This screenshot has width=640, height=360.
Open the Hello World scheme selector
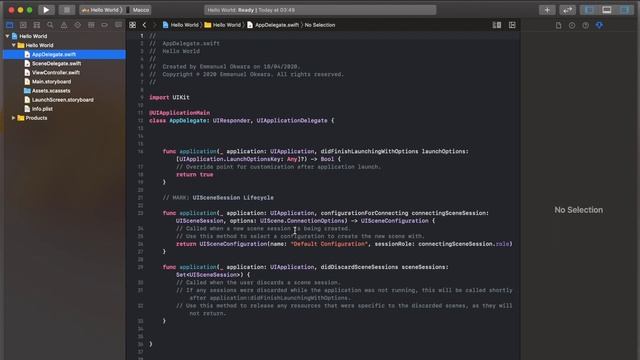point(101,10)
